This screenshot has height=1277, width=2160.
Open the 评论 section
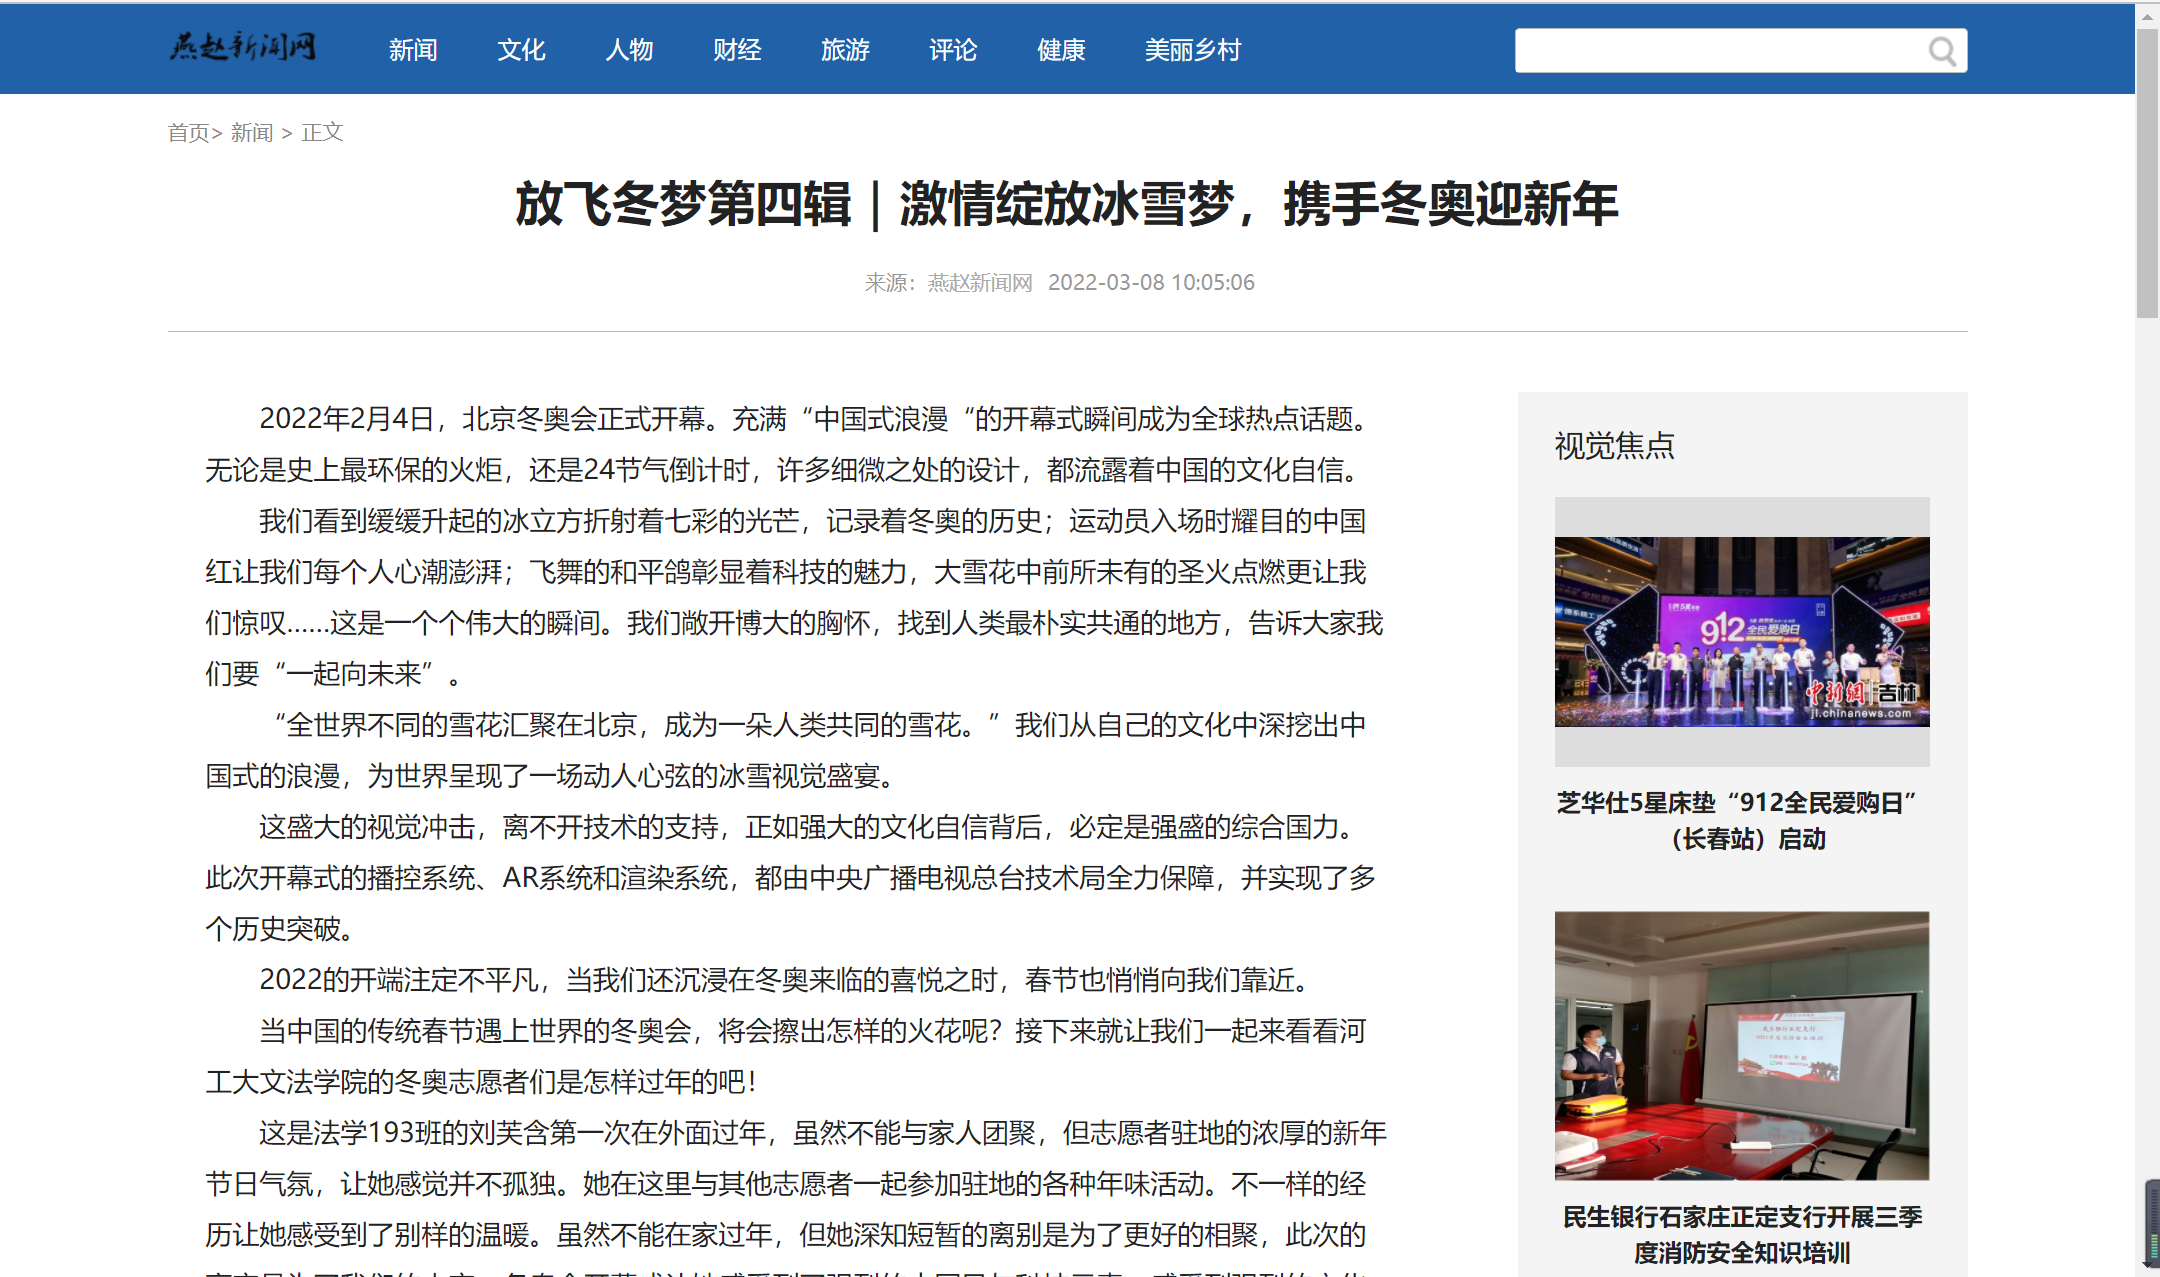coord(953,50)
